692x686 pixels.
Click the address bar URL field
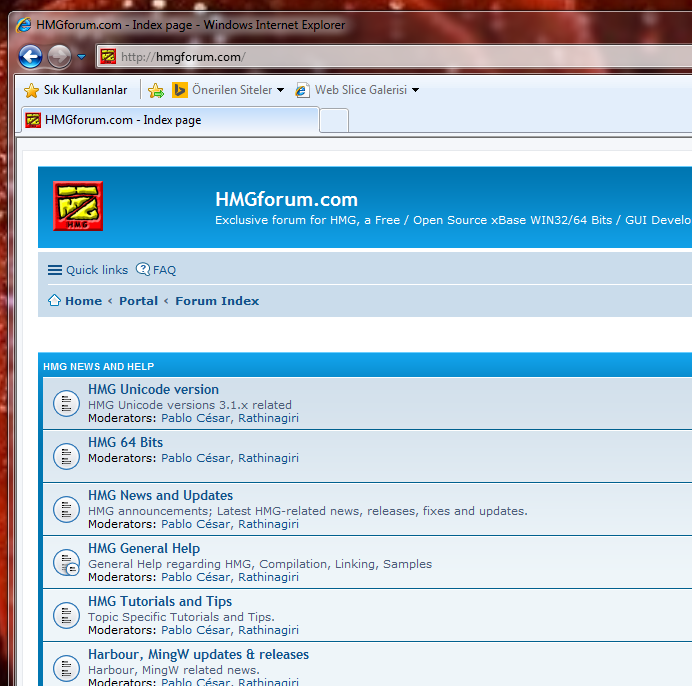click(x=400, y=57)
